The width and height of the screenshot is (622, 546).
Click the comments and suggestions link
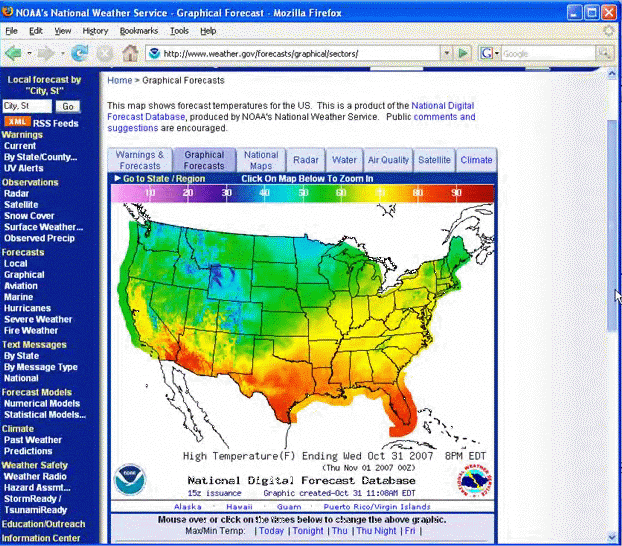[x=291, y=122]
